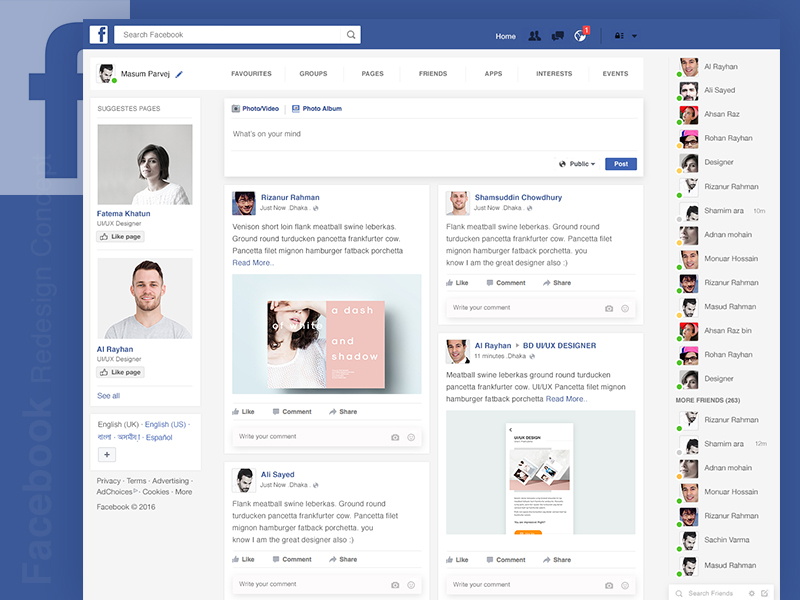Viewport: 800px width, 600px height.
Task: Toggle Like page for Fatema Khatun
Action: (x=120, y=237)
